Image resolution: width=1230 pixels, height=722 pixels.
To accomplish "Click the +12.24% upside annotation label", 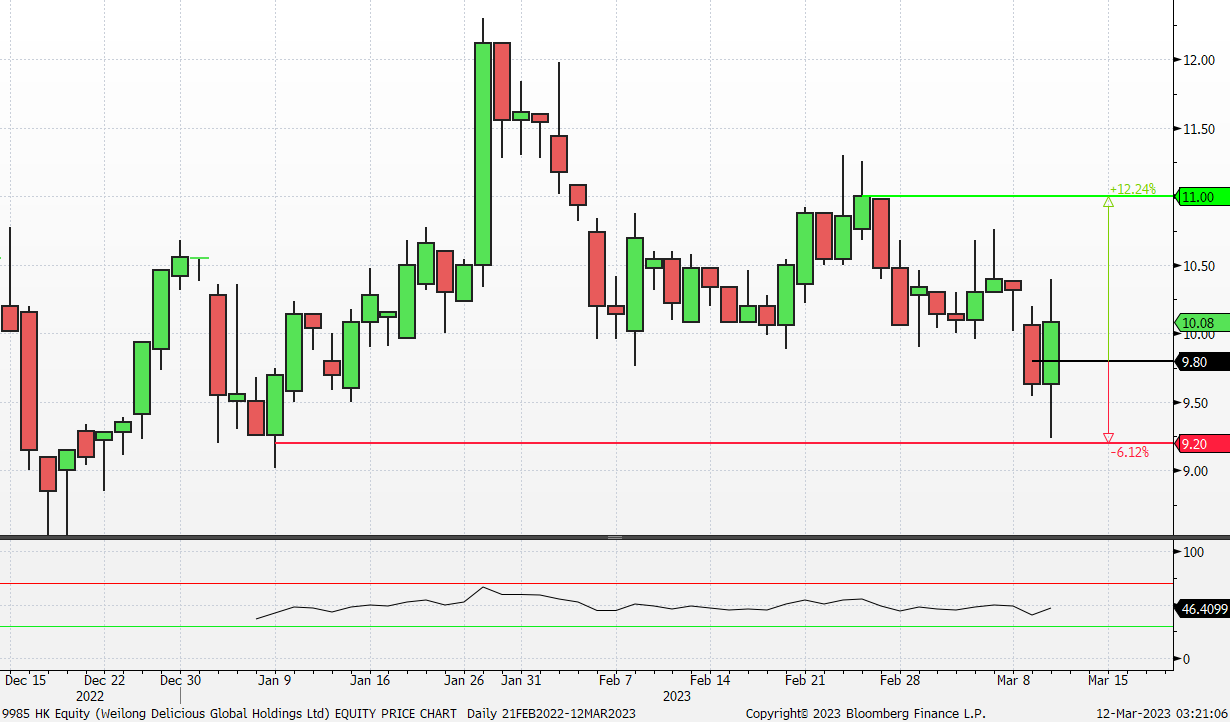I will 1133,188.
